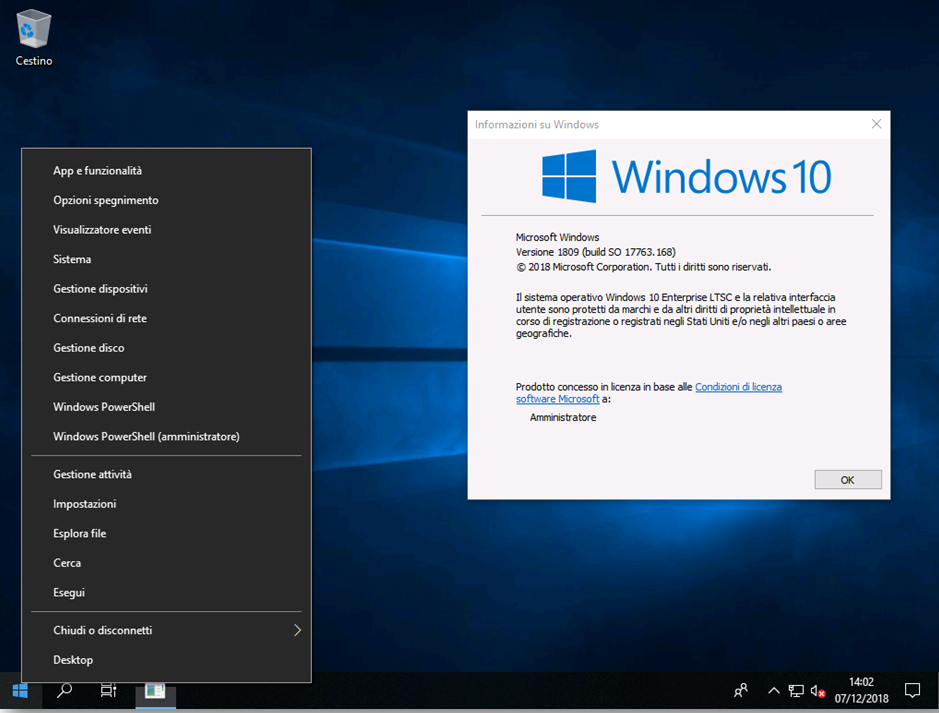Open the People icon in system tray
Viewport: 939px width, 713px height.
[741, 691]
